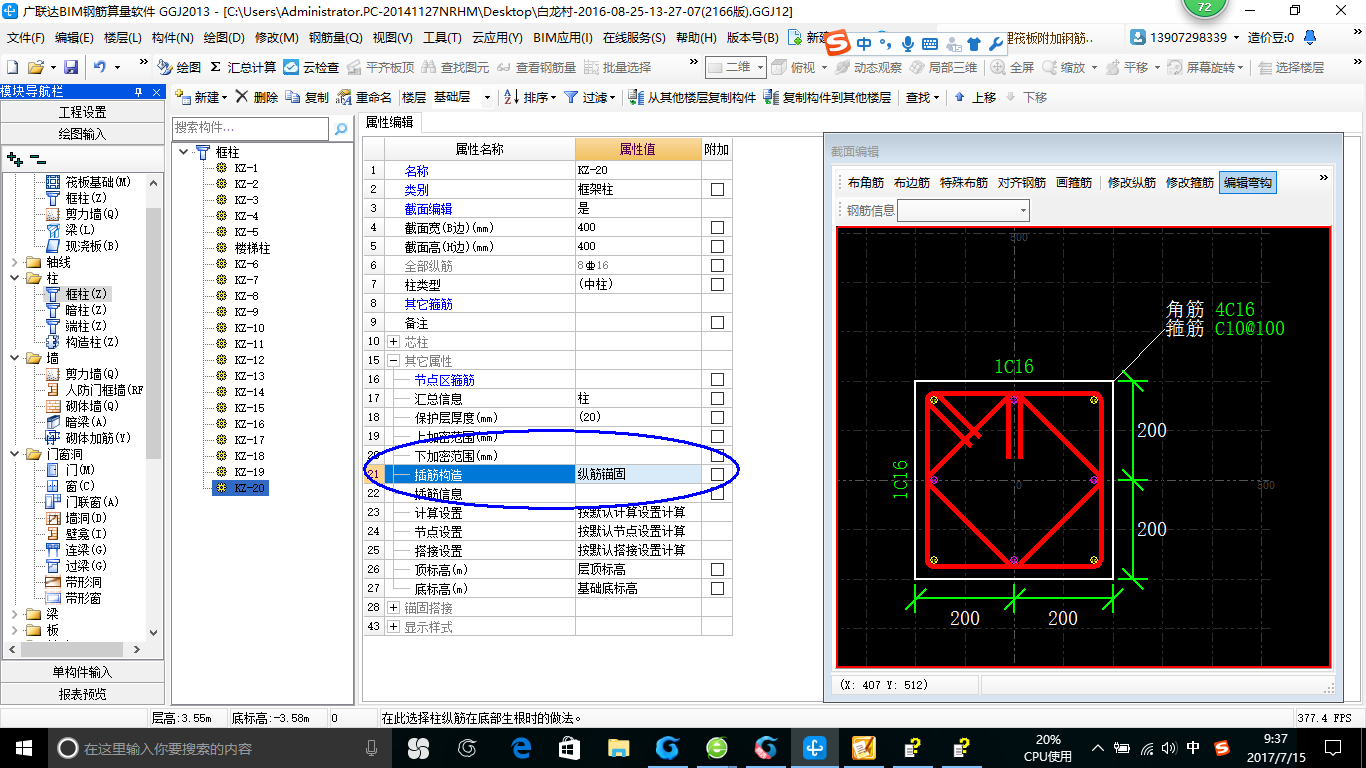Open the 文件(F) menu
Screen dimensions: 1366x768
pos(25,38)
